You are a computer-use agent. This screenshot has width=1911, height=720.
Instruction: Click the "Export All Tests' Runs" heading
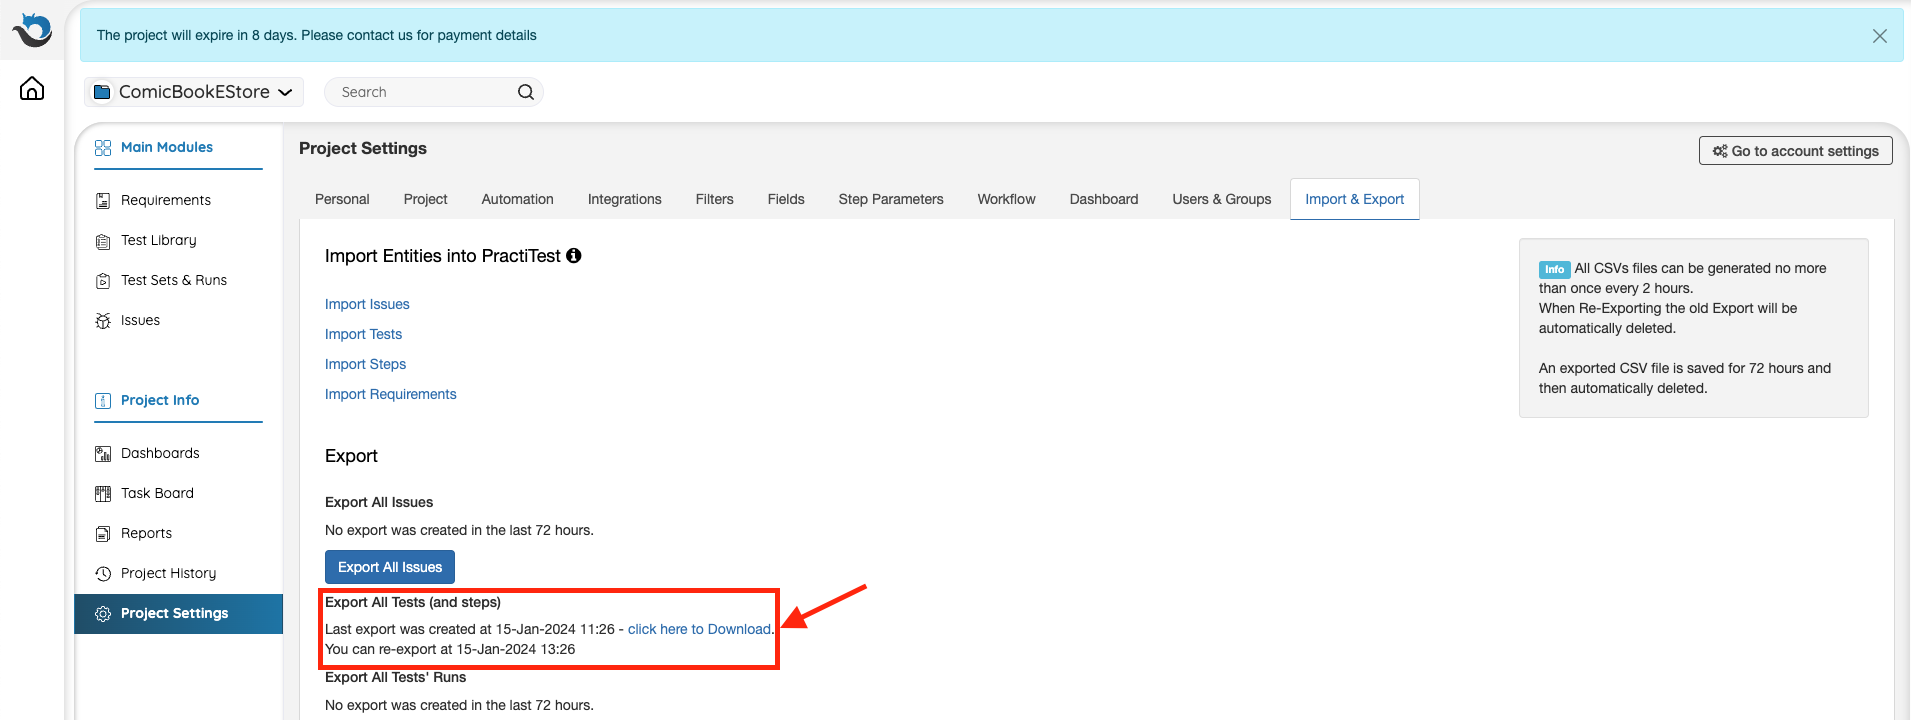[395, 677]
